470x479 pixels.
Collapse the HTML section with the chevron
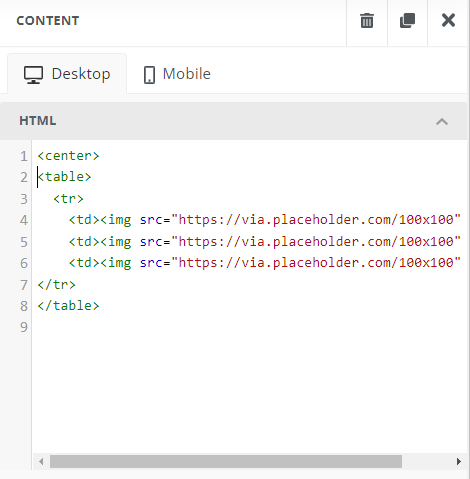point(442,121)
